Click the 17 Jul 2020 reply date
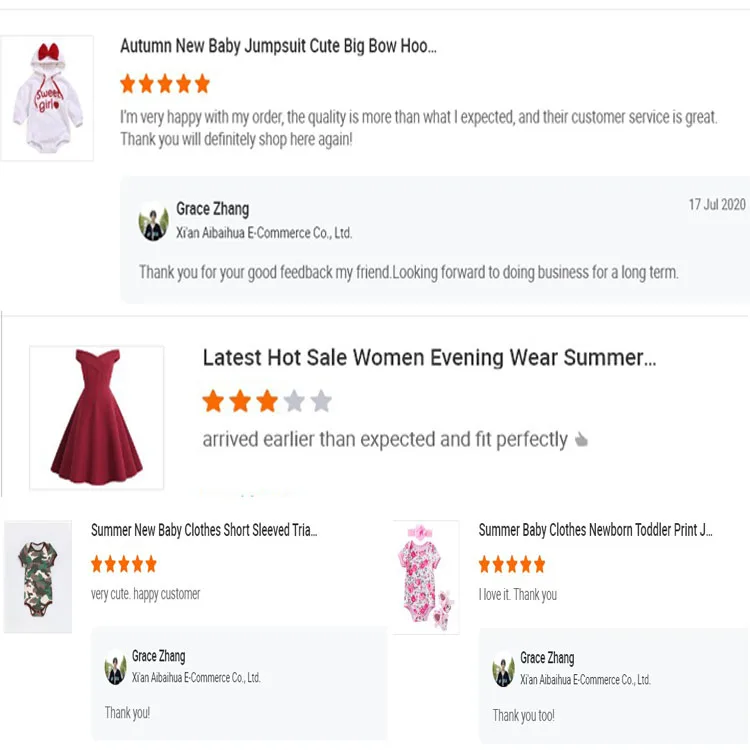Screen dimensions: 750x750 point(716,205)
